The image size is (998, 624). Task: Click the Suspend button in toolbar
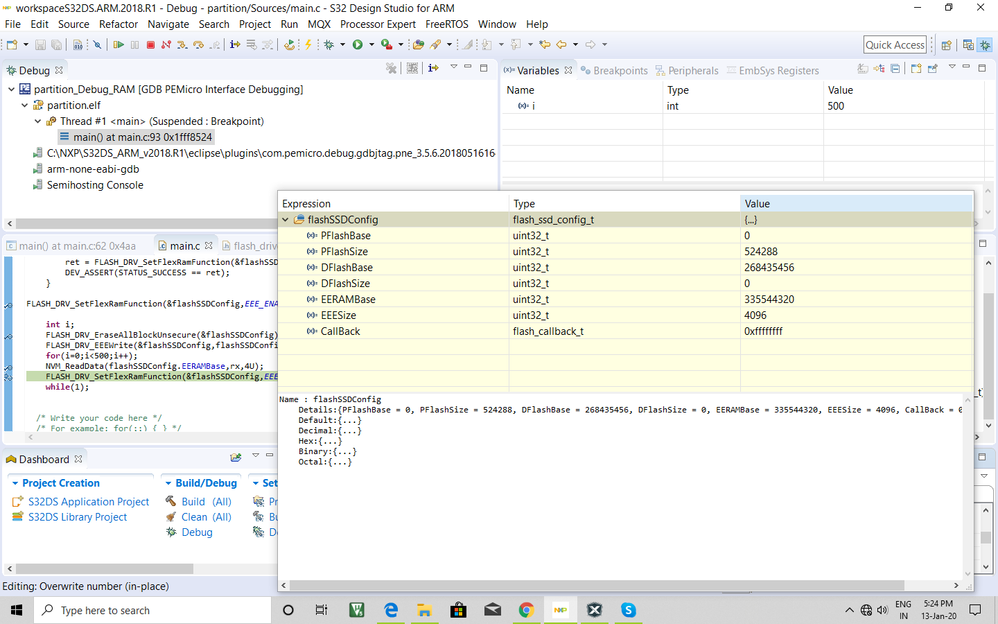coord(135,45)
